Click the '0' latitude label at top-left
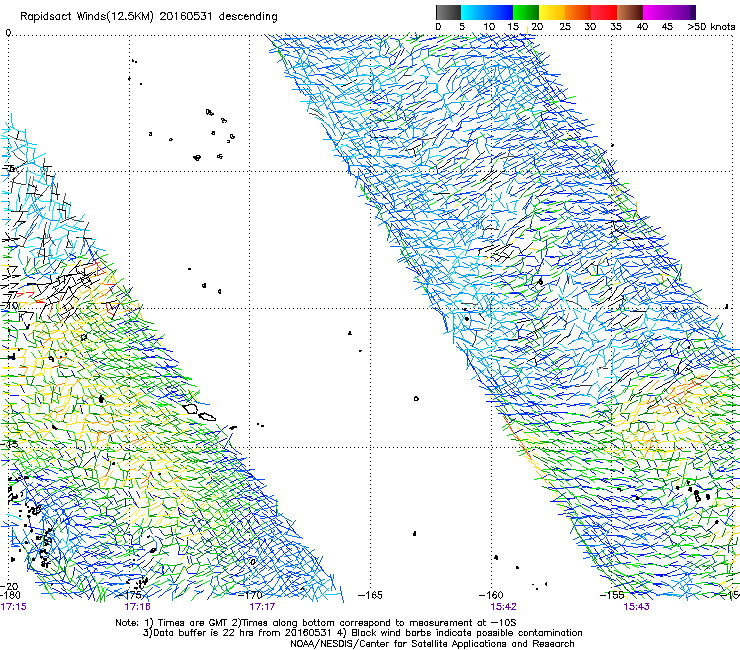 click(8, 33)
